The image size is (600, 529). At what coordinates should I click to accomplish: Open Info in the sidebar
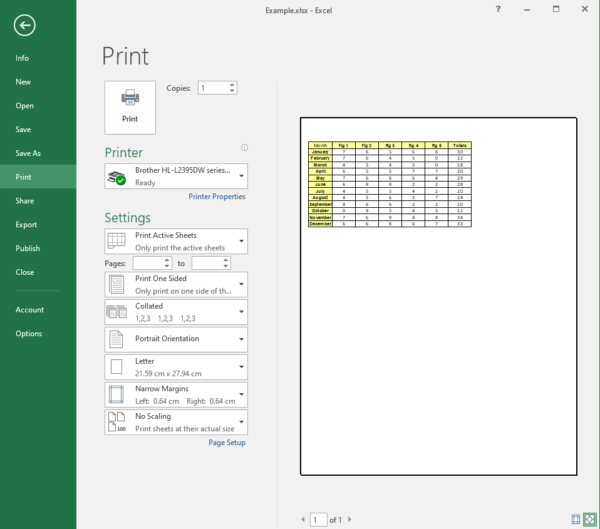22,58
